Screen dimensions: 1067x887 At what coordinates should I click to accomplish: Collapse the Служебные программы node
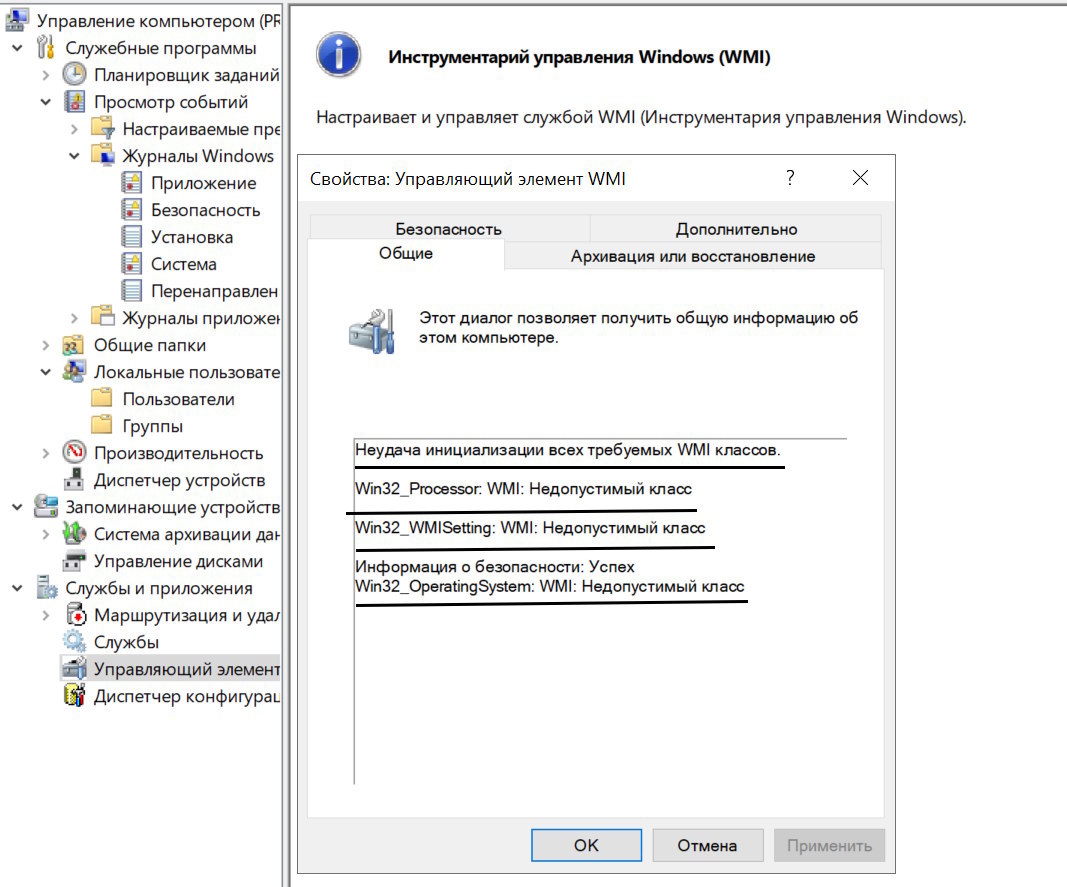17,48
